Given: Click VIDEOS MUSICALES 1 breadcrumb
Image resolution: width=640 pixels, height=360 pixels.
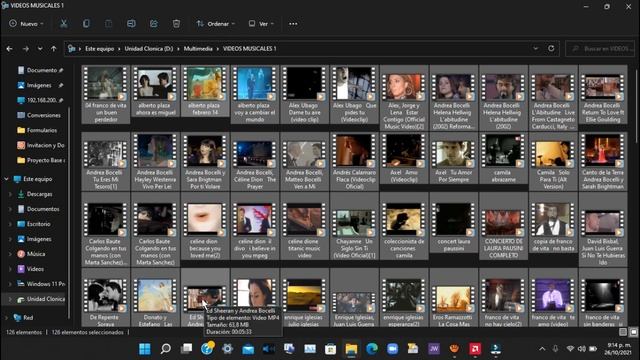Looking at the screenshot, I should pyautogui.click(x=249, y=49).
